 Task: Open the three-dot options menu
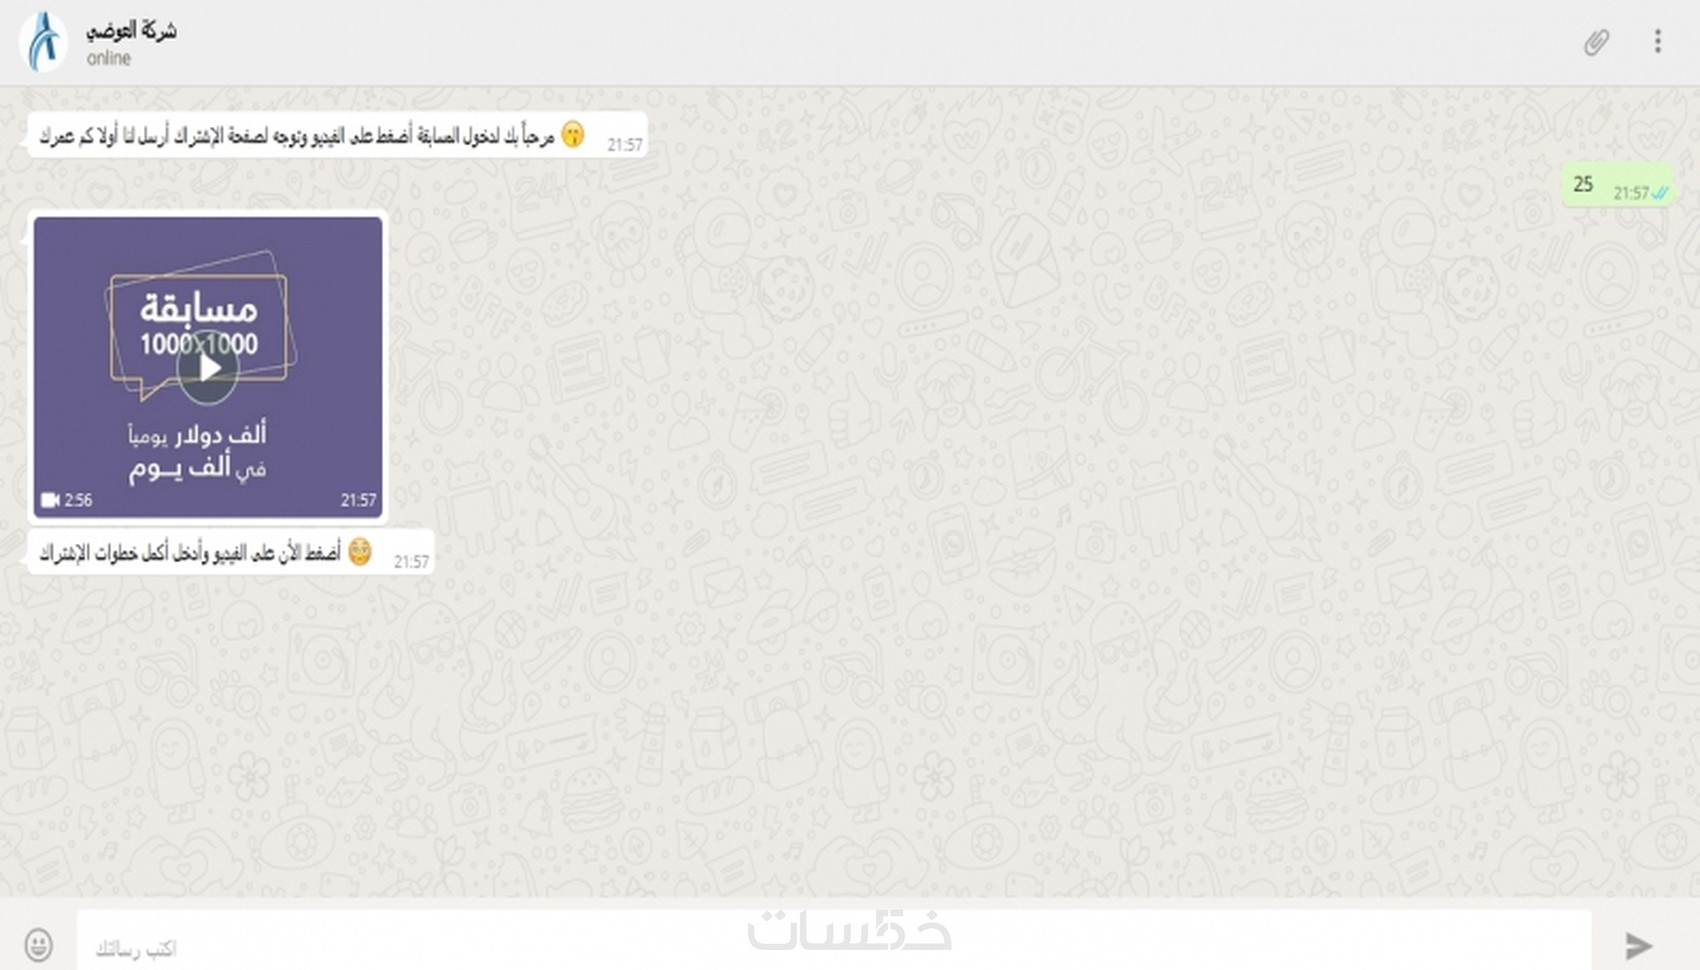[x=1657, y=41]
